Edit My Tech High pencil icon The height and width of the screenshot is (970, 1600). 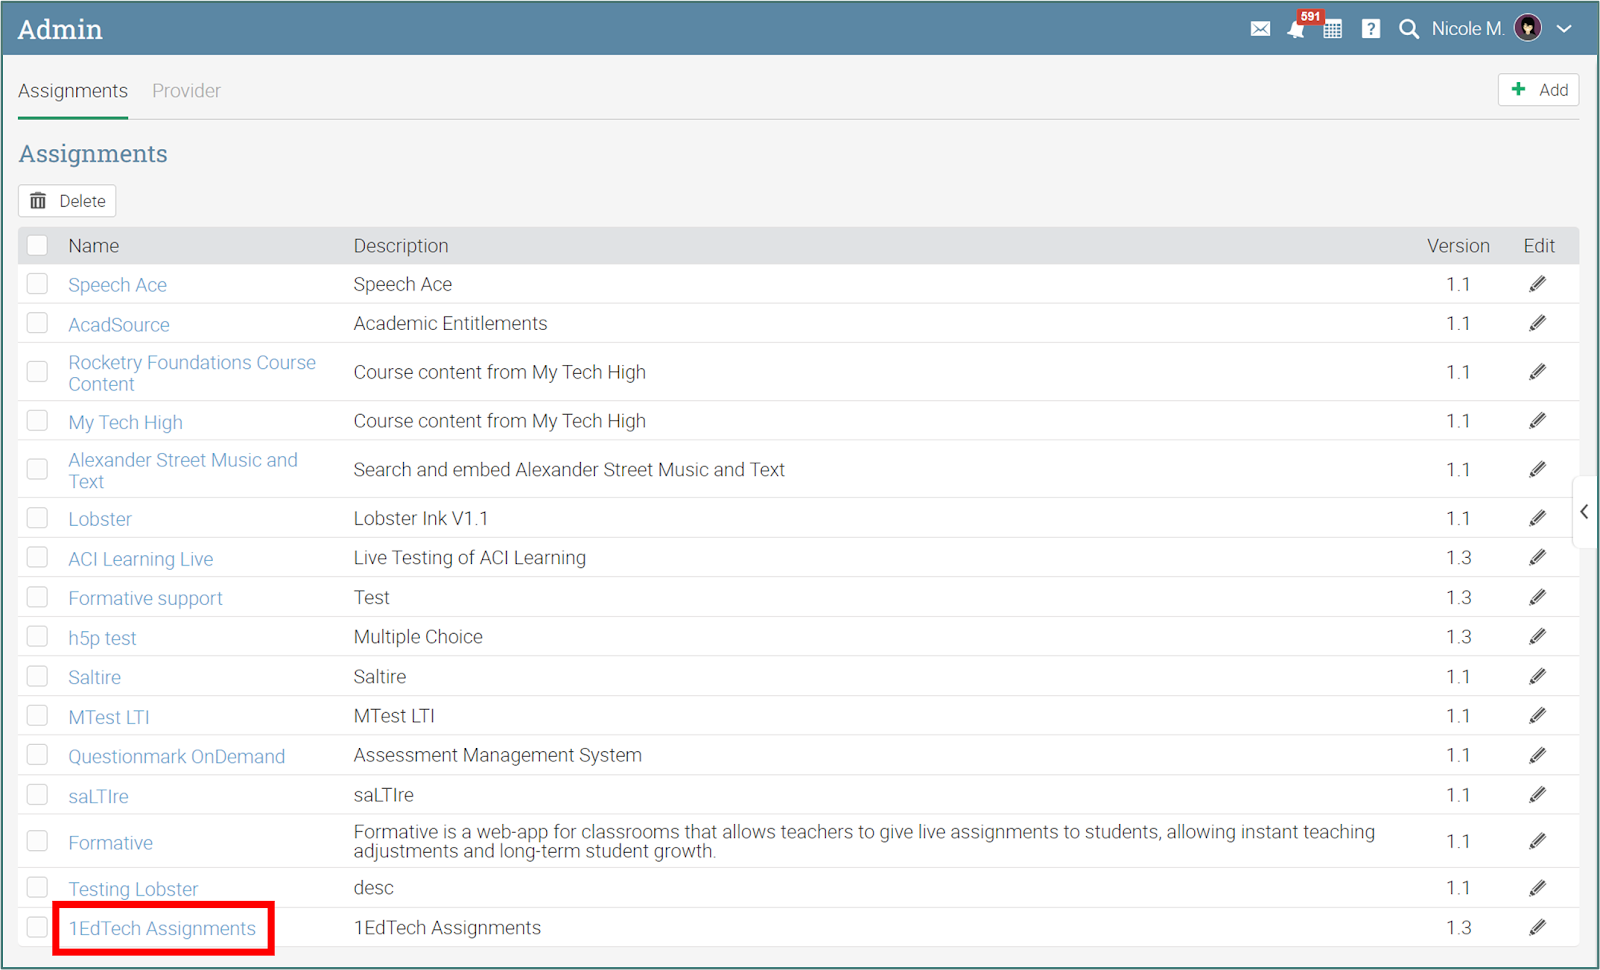point(1538,421)
